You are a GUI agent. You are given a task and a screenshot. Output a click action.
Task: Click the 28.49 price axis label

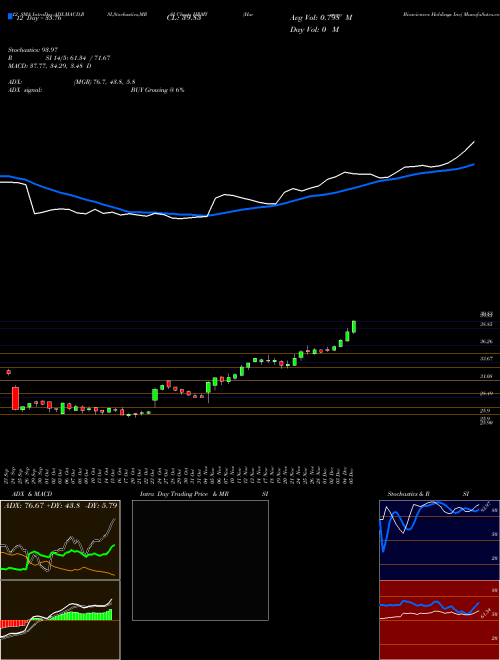point(487,394)
